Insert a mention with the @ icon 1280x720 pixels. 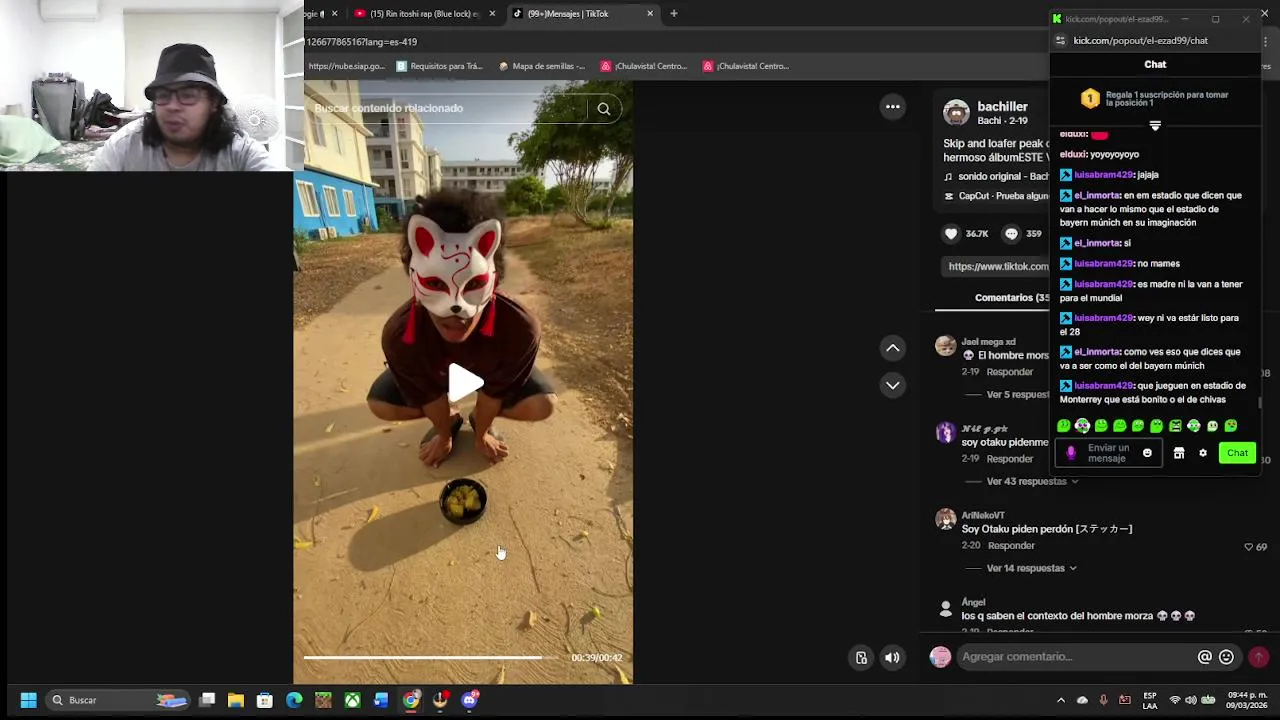(1205, 657)
